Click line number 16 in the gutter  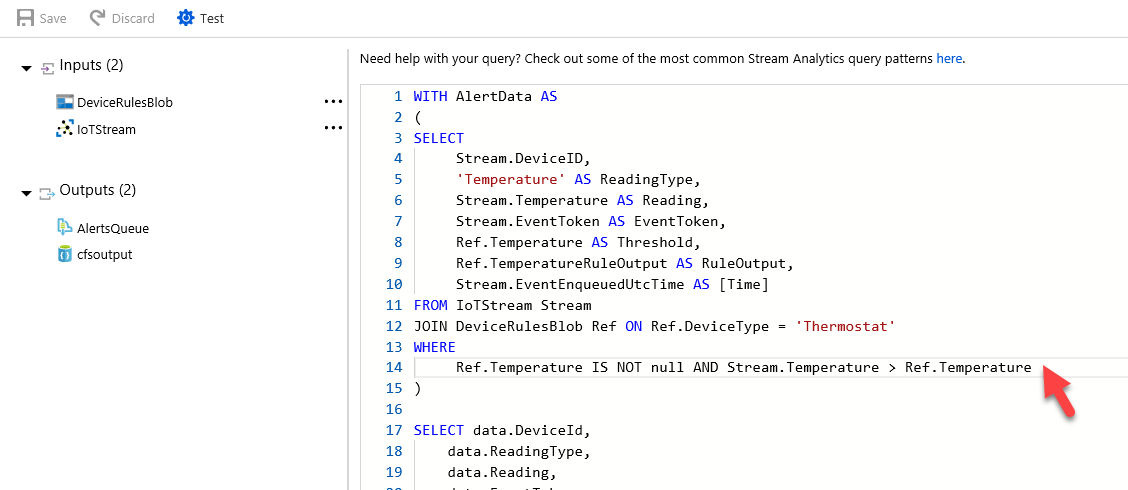tap(394, 409)
